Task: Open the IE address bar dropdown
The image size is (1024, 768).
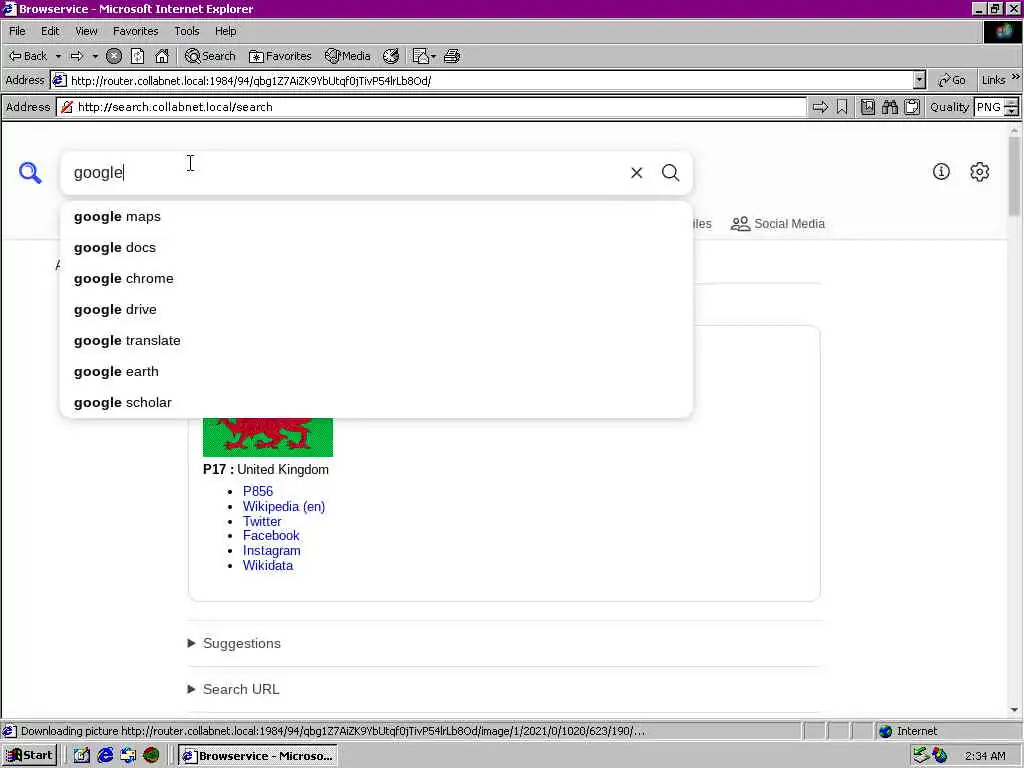Action: (920, 80)
